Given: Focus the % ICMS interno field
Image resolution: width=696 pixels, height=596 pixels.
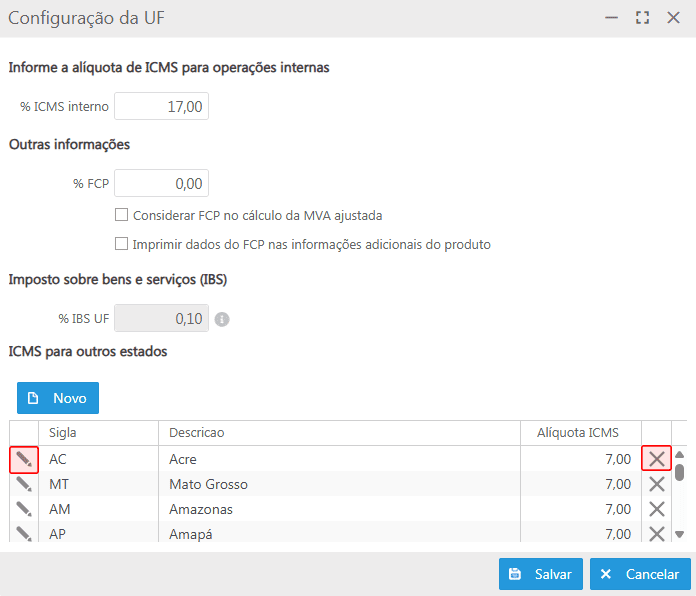Looking at the screenshot, I should 161,106.
